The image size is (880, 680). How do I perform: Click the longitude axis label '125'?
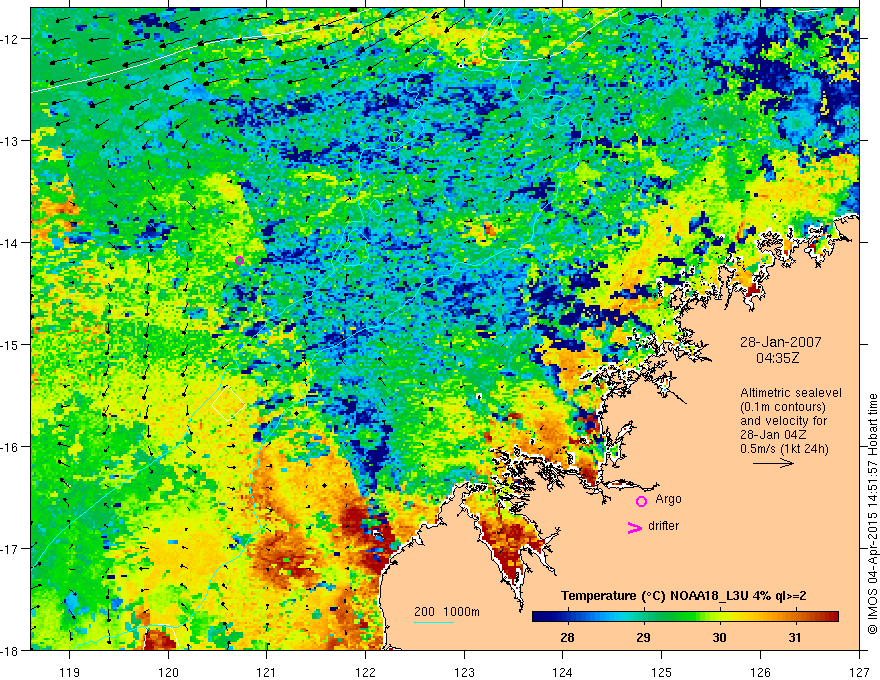(x=661, y=672)
